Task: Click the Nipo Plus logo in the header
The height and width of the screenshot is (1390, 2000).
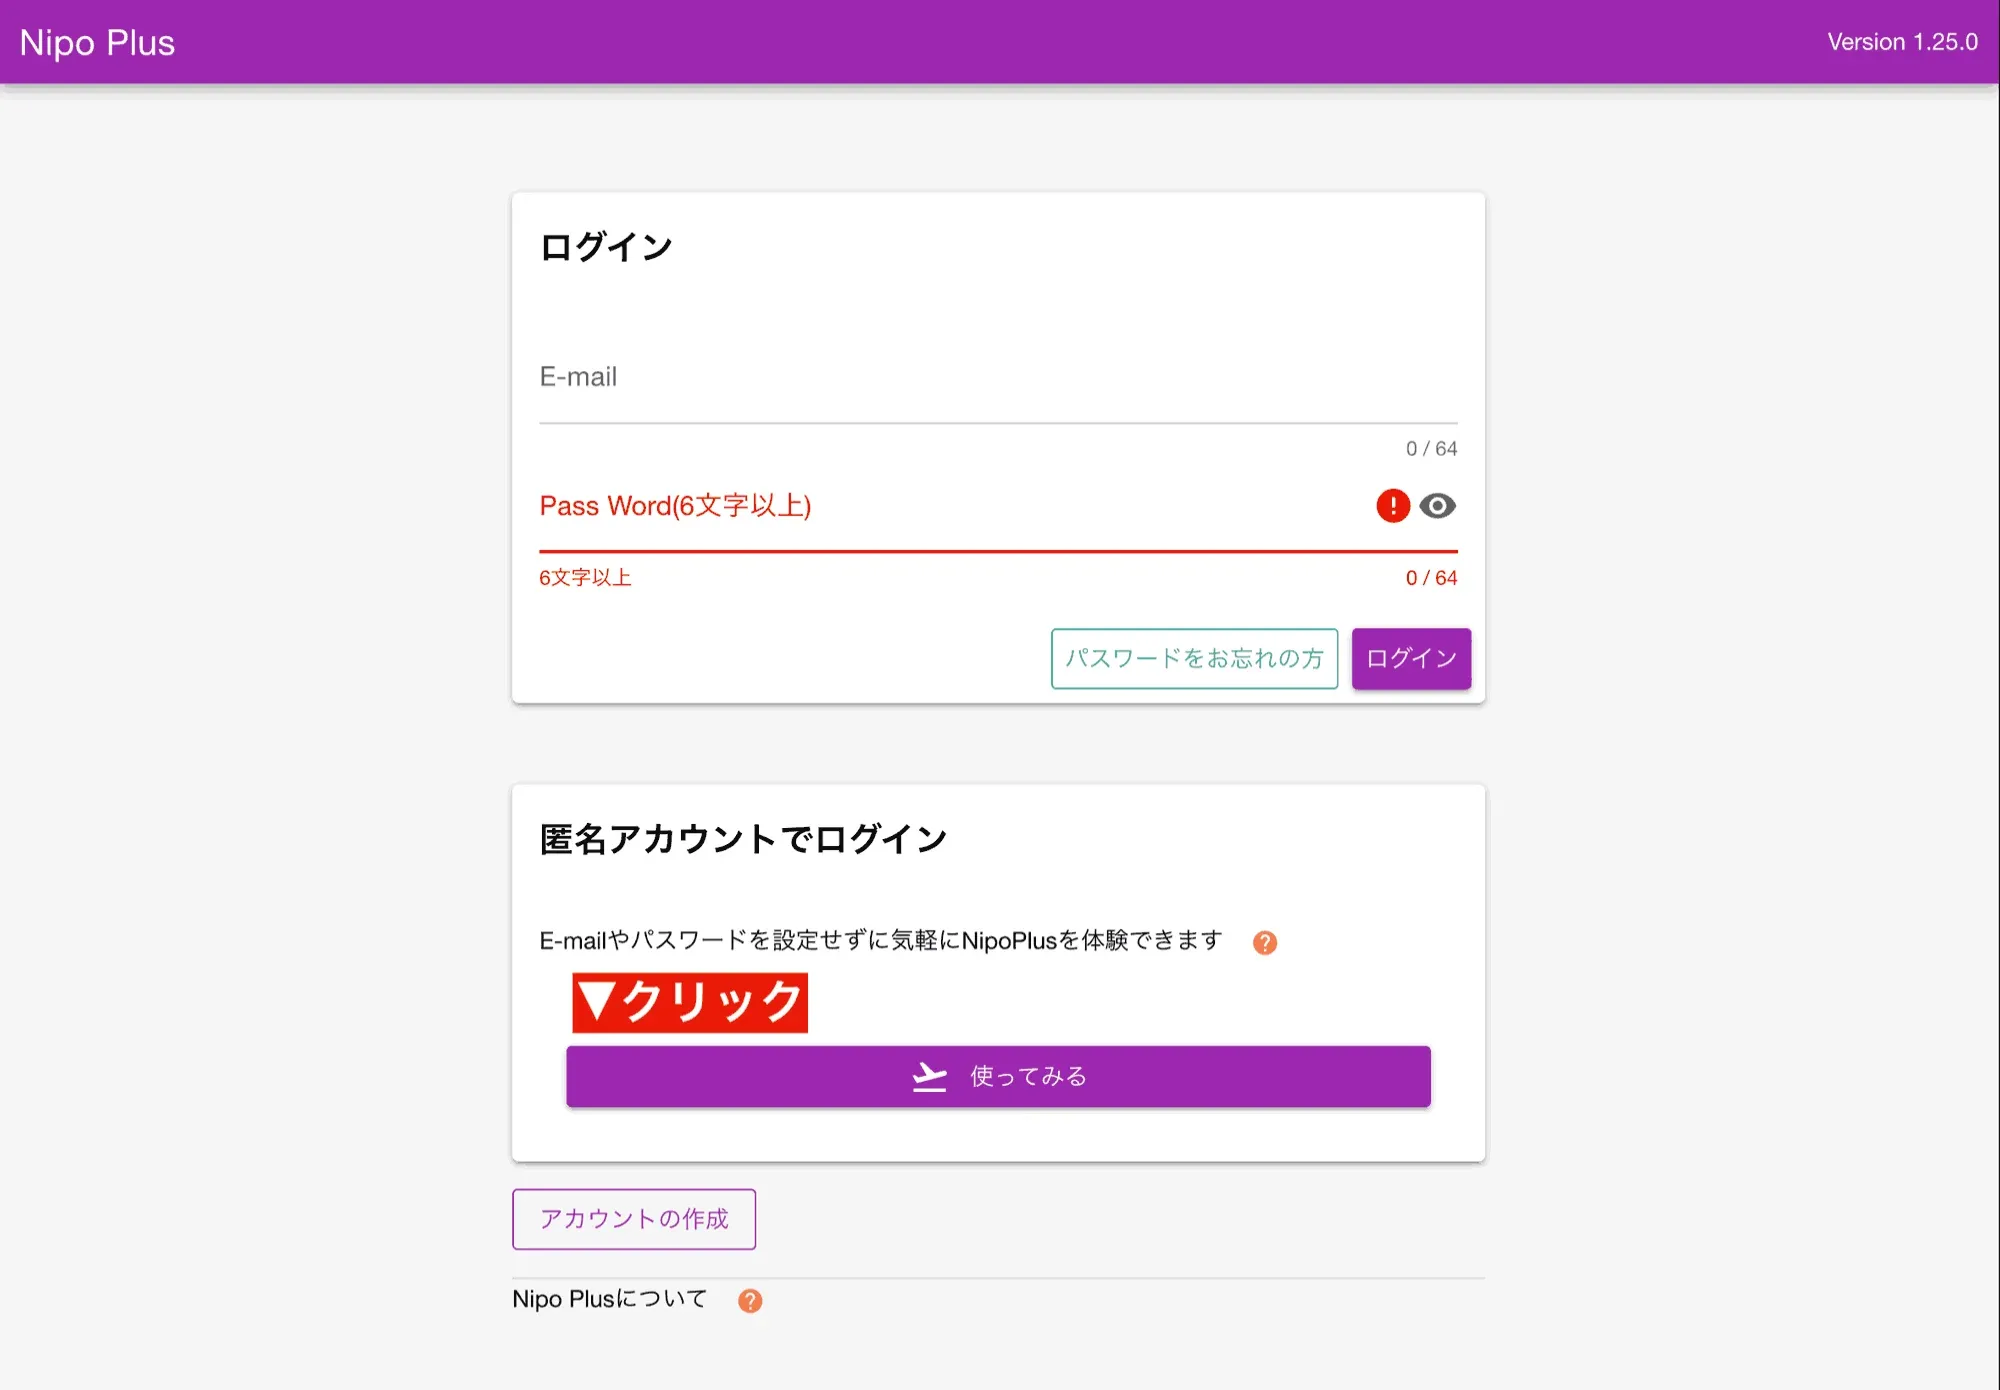Action: pyautogui.click(x=96, y=42)
